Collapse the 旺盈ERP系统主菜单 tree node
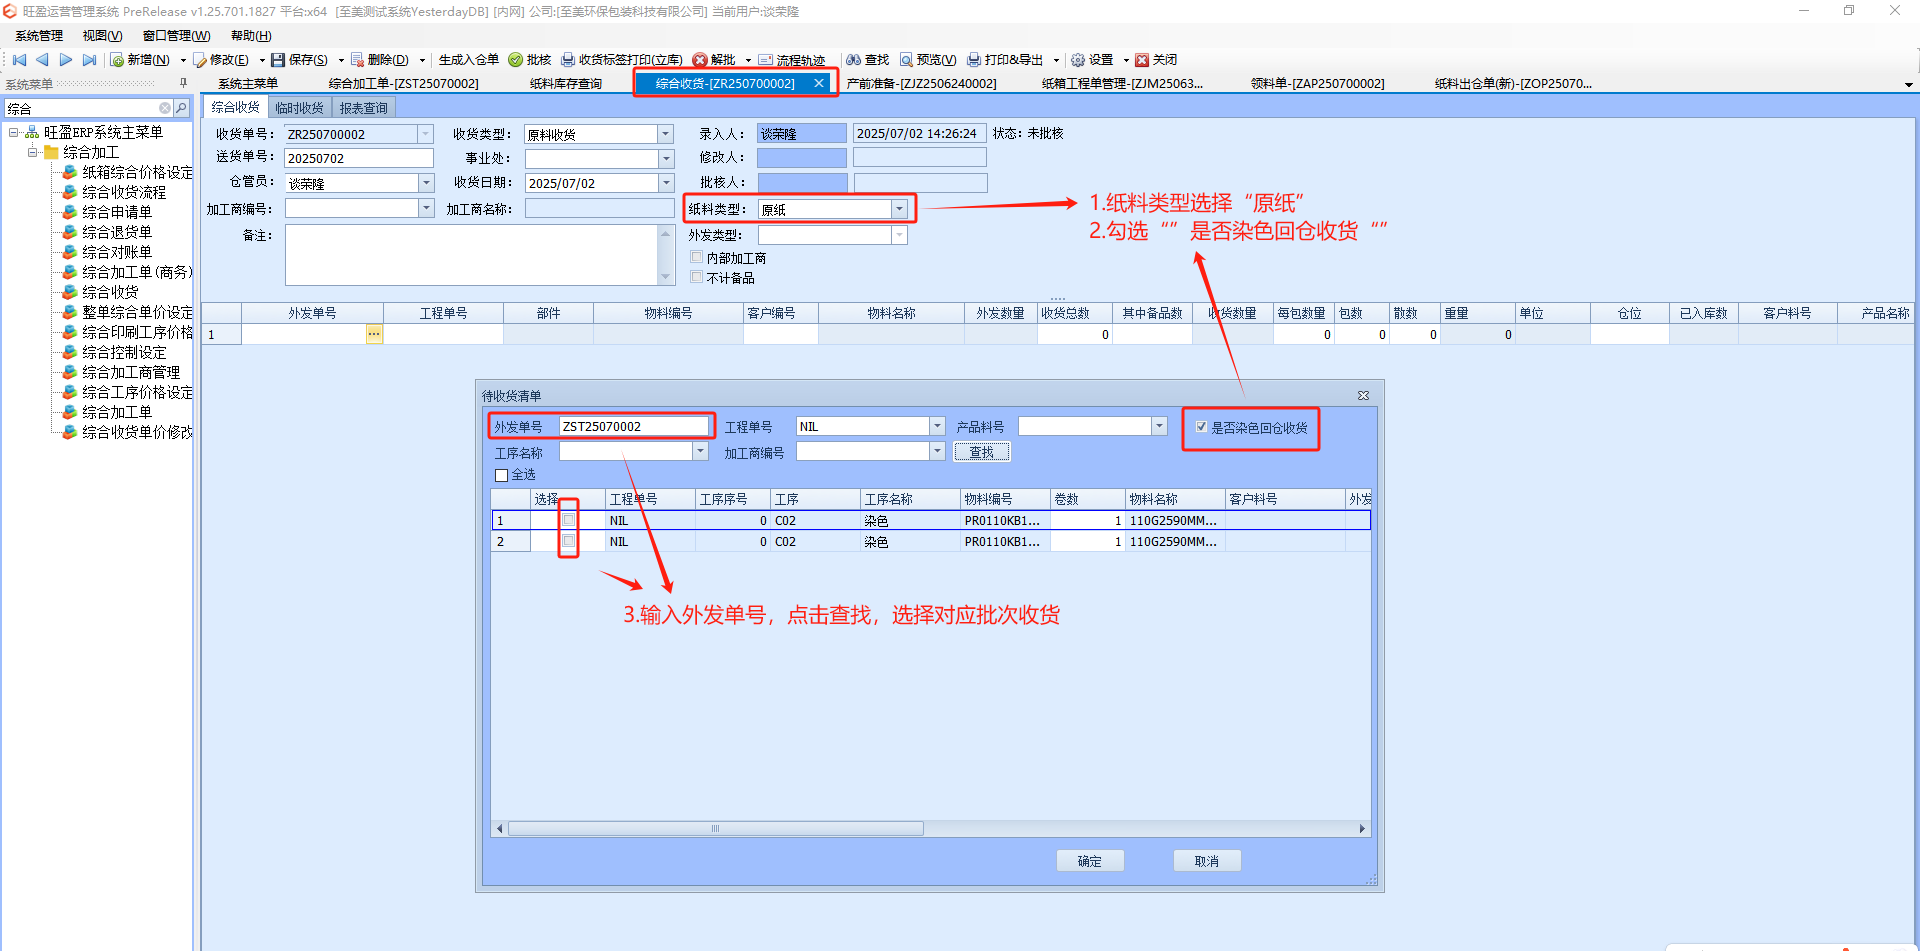This screenshot has height=951, width=1920. [14, 132]
